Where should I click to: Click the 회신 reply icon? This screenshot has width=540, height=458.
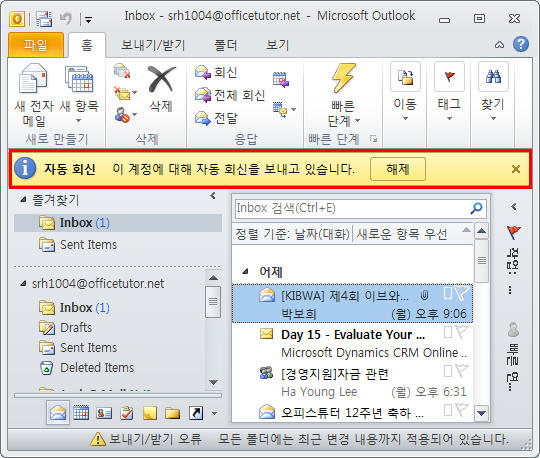(x=203, y=72)
